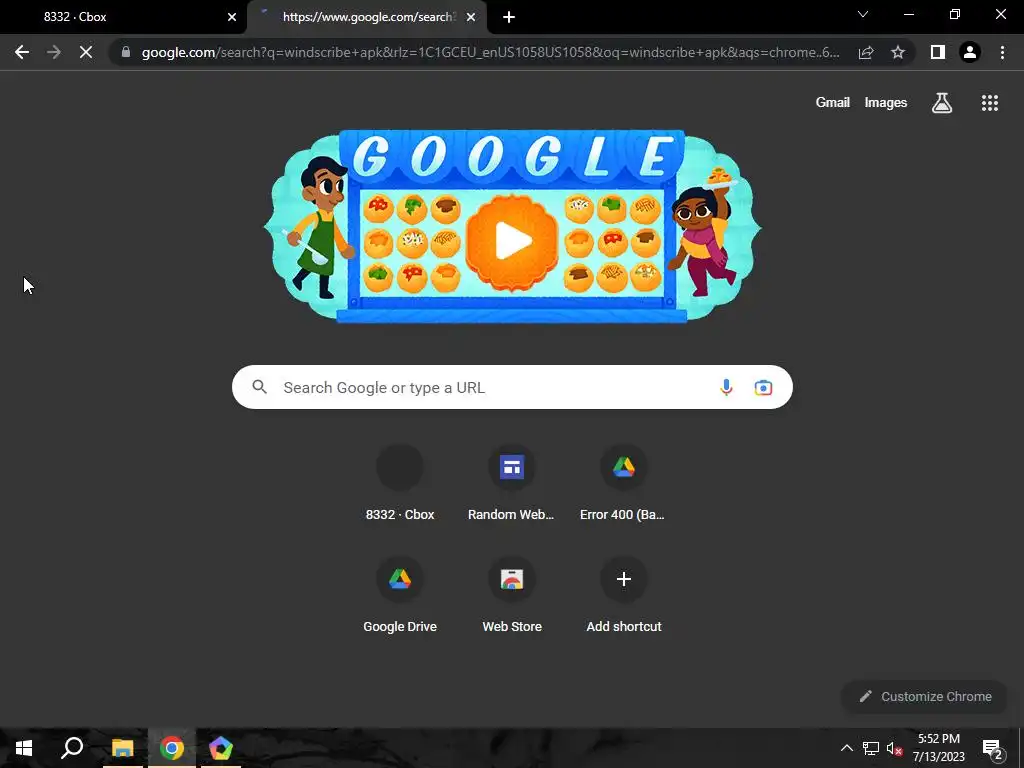View site information lock icon
The image size is (1024, 768).
[126, 52]
